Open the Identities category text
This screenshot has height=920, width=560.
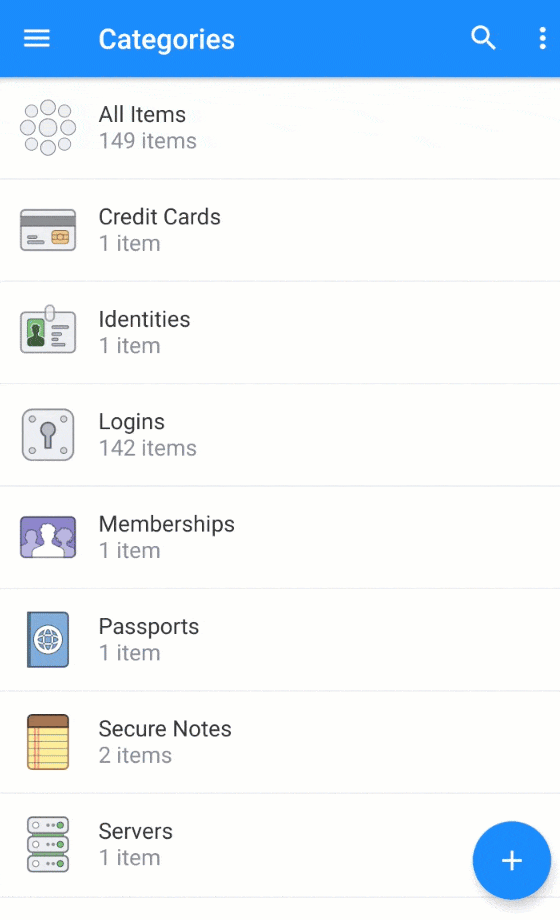point(144,319)
